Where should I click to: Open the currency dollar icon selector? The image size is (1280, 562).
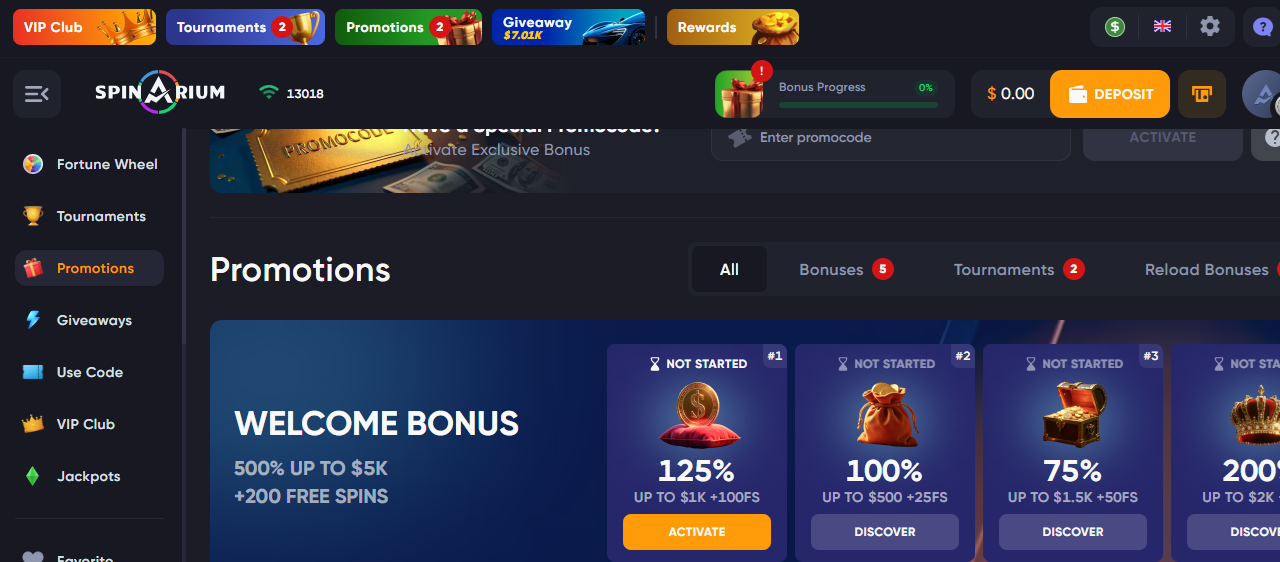(1115, 27)
